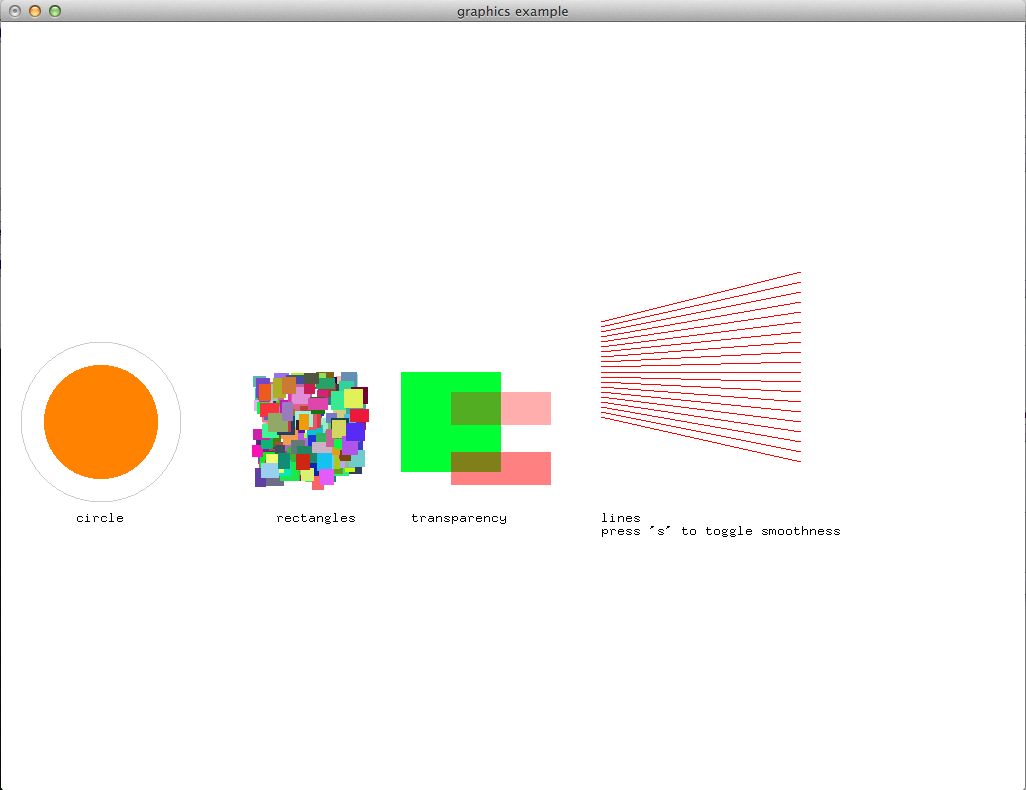Screen dimensions: 1026x790
Task: Click the darker green overlap region
Action: tap(478, 408)
